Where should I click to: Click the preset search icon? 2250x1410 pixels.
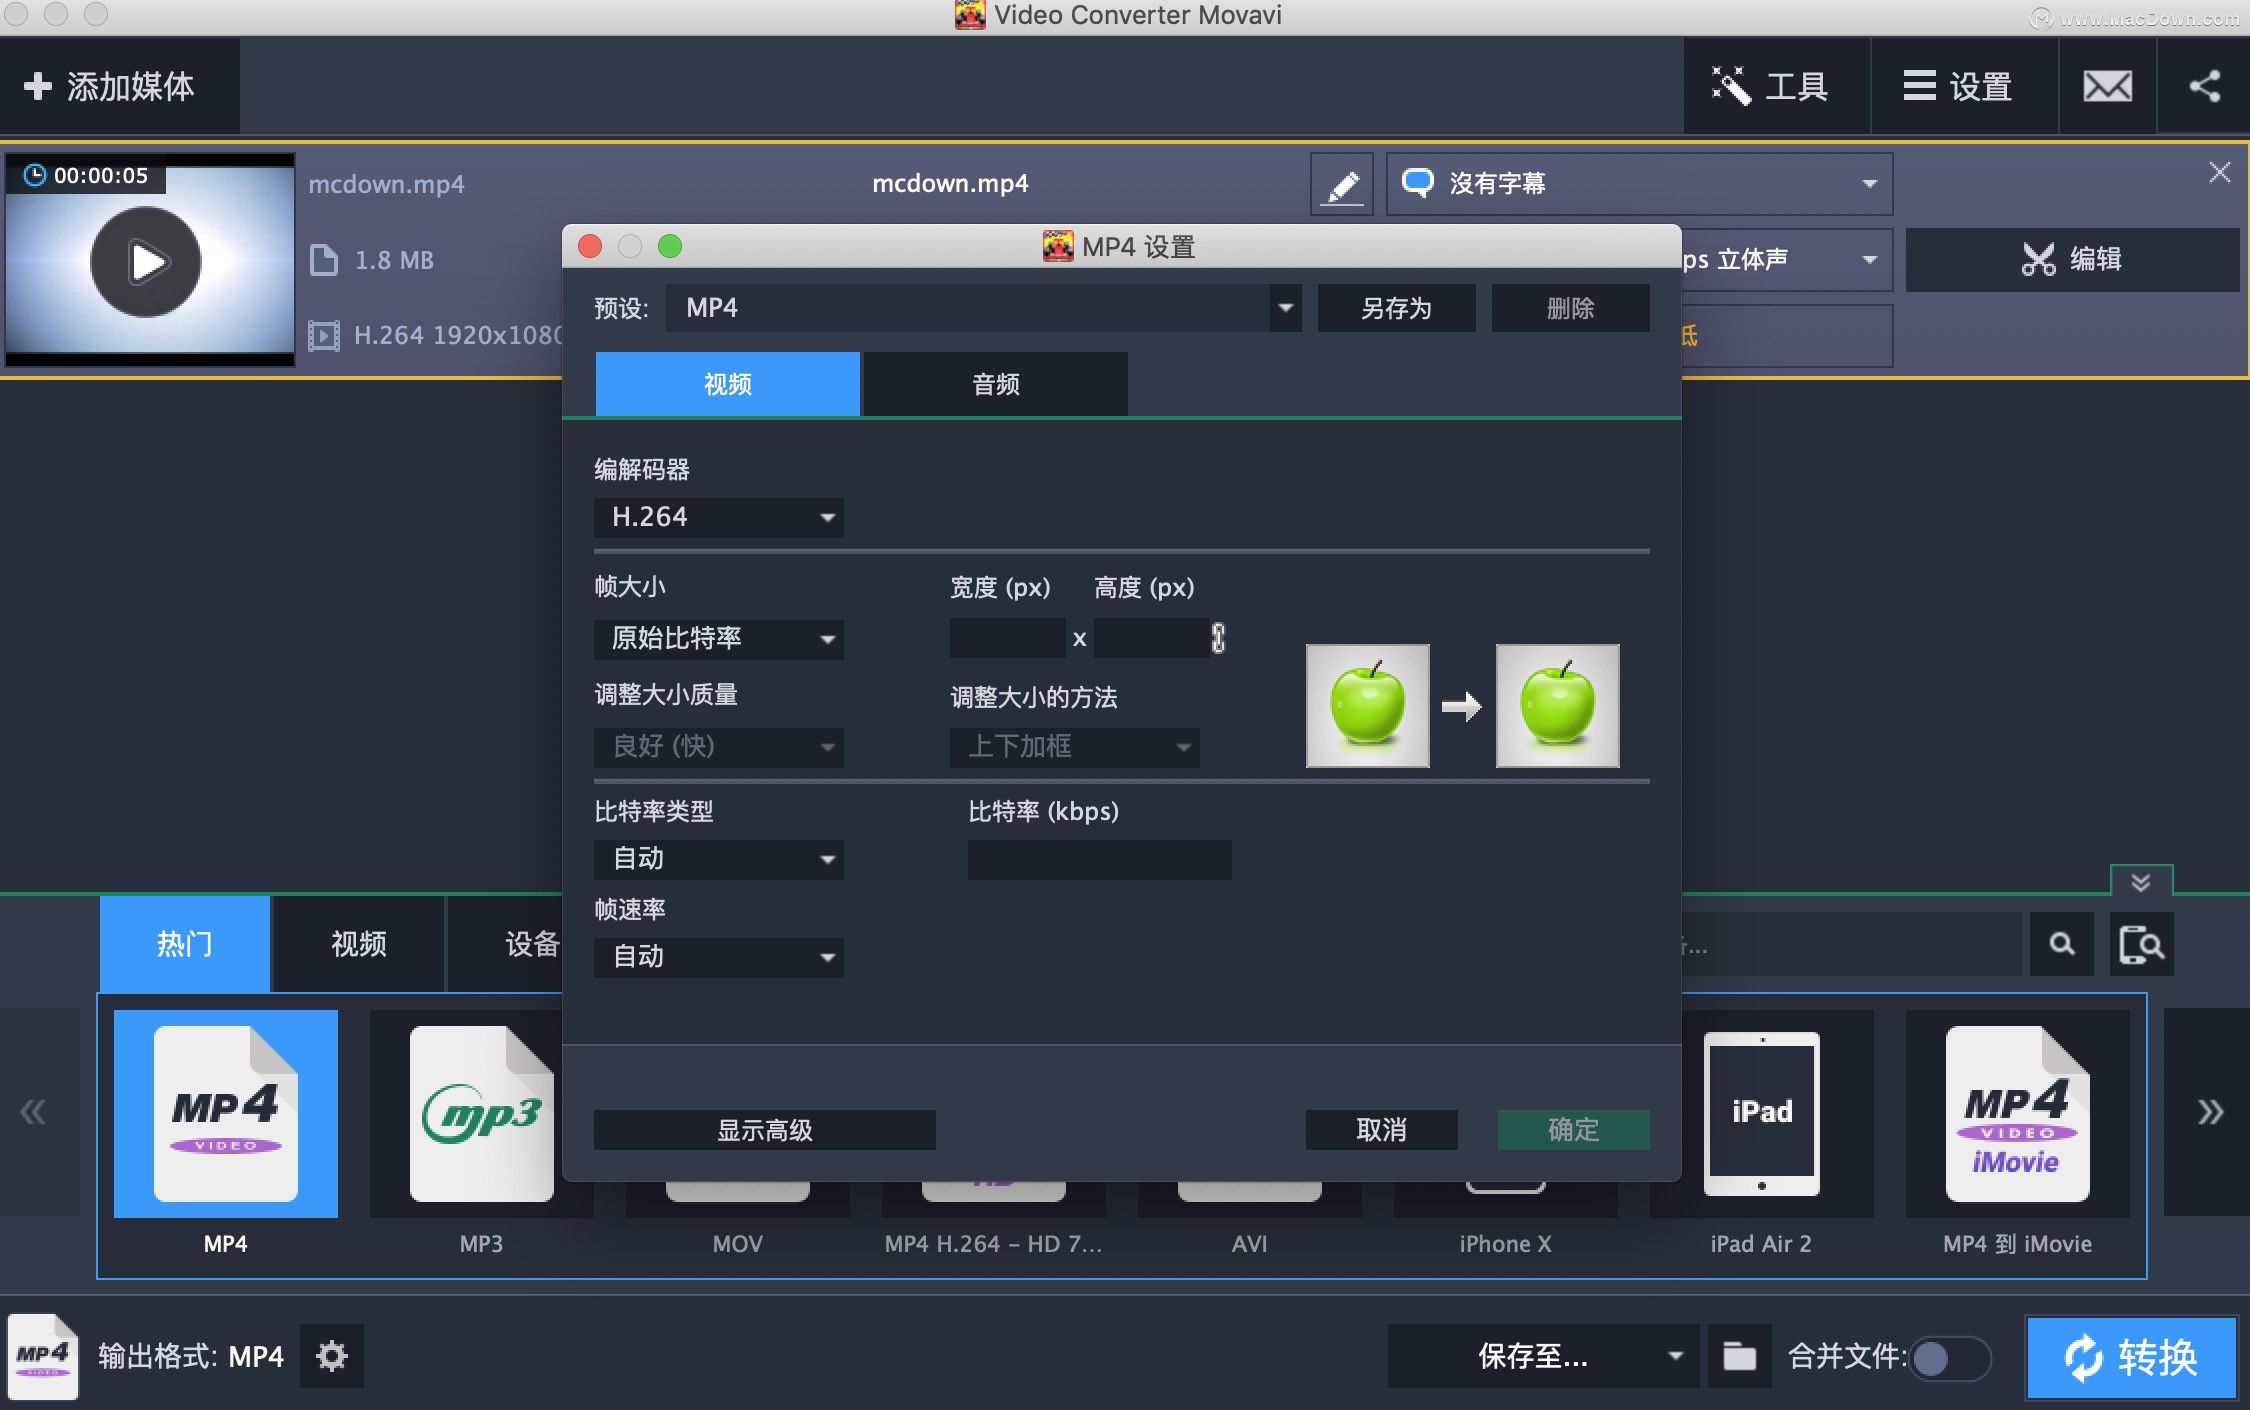click(2061, 943)
